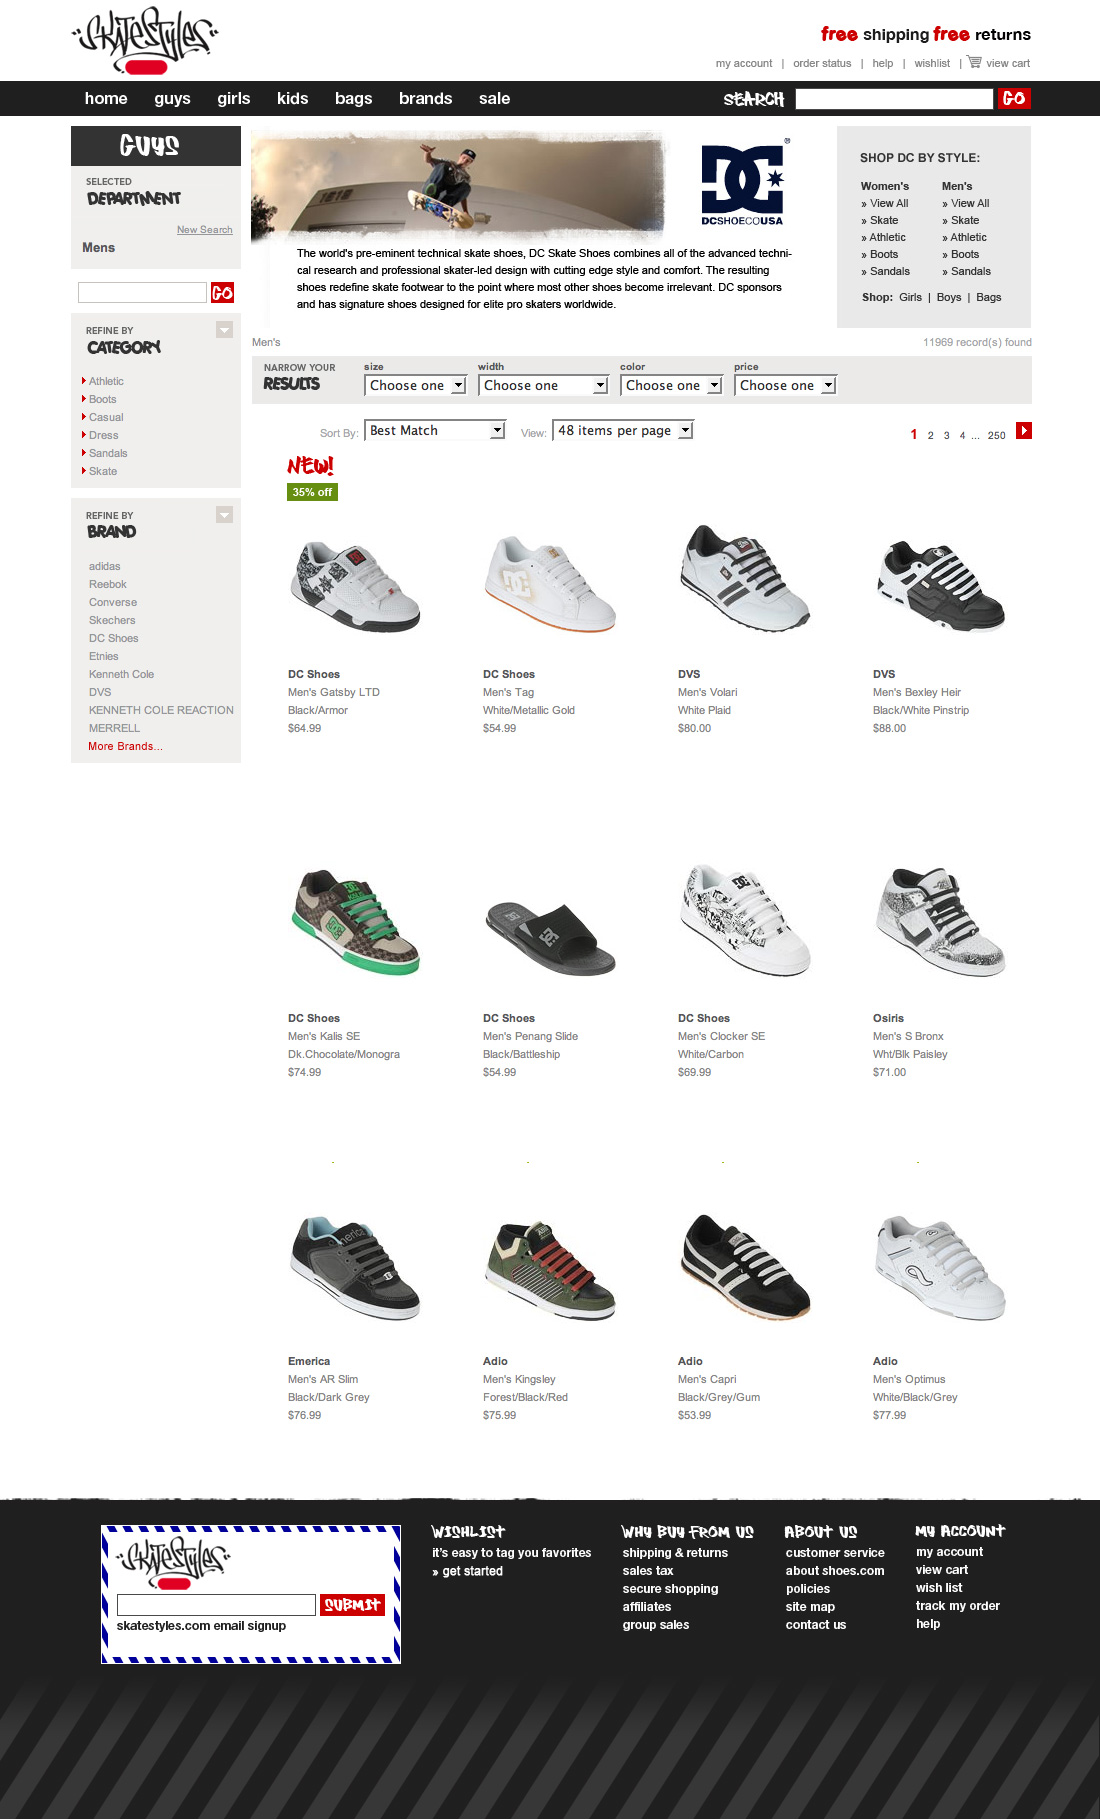Select the sale navigation tab

point(494,98)
